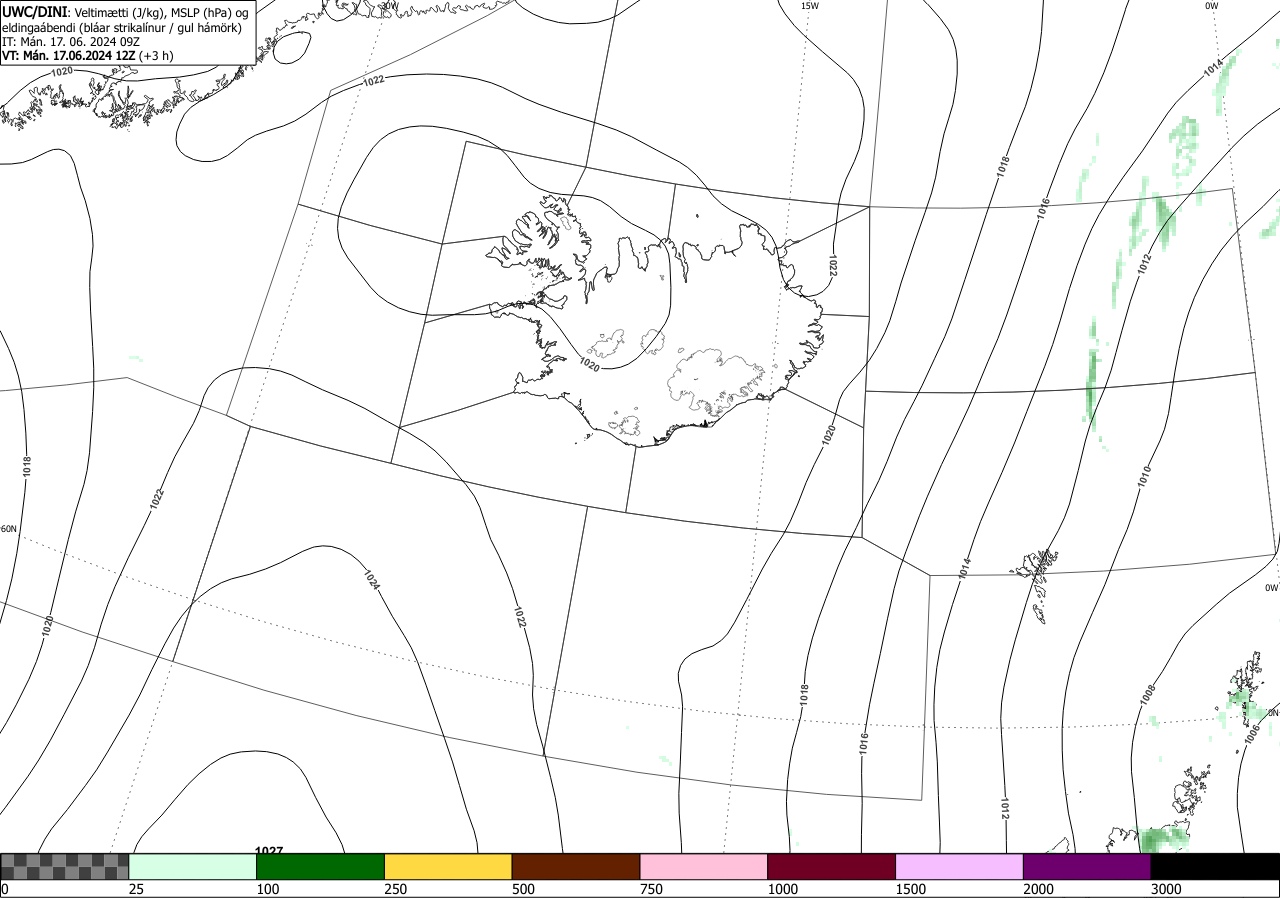Click the legend value "100"
This screenshot has width=1280, height=898.
267,889
